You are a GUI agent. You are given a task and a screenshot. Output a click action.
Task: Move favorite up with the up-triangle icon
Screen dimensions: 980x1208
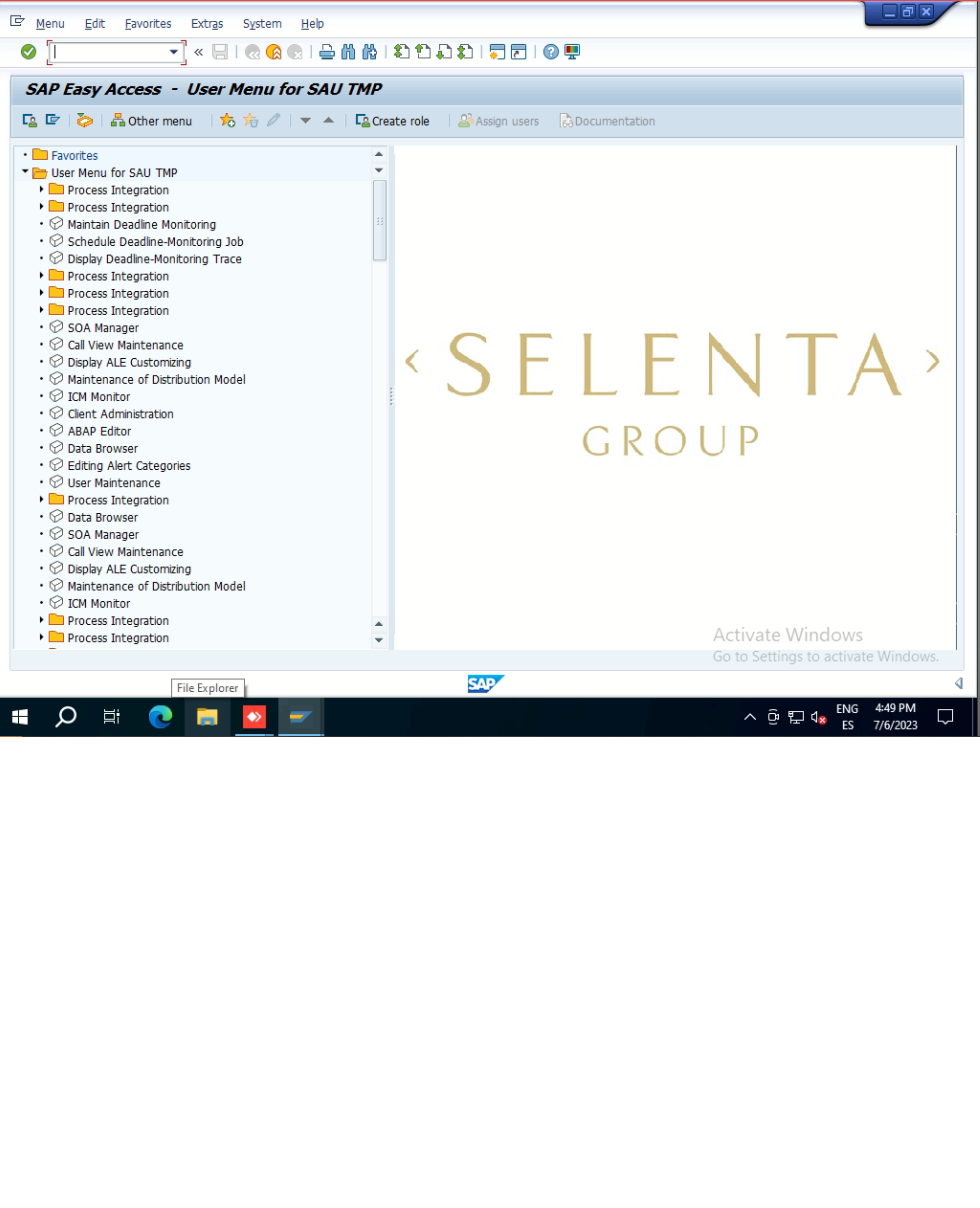pos(328,121)
